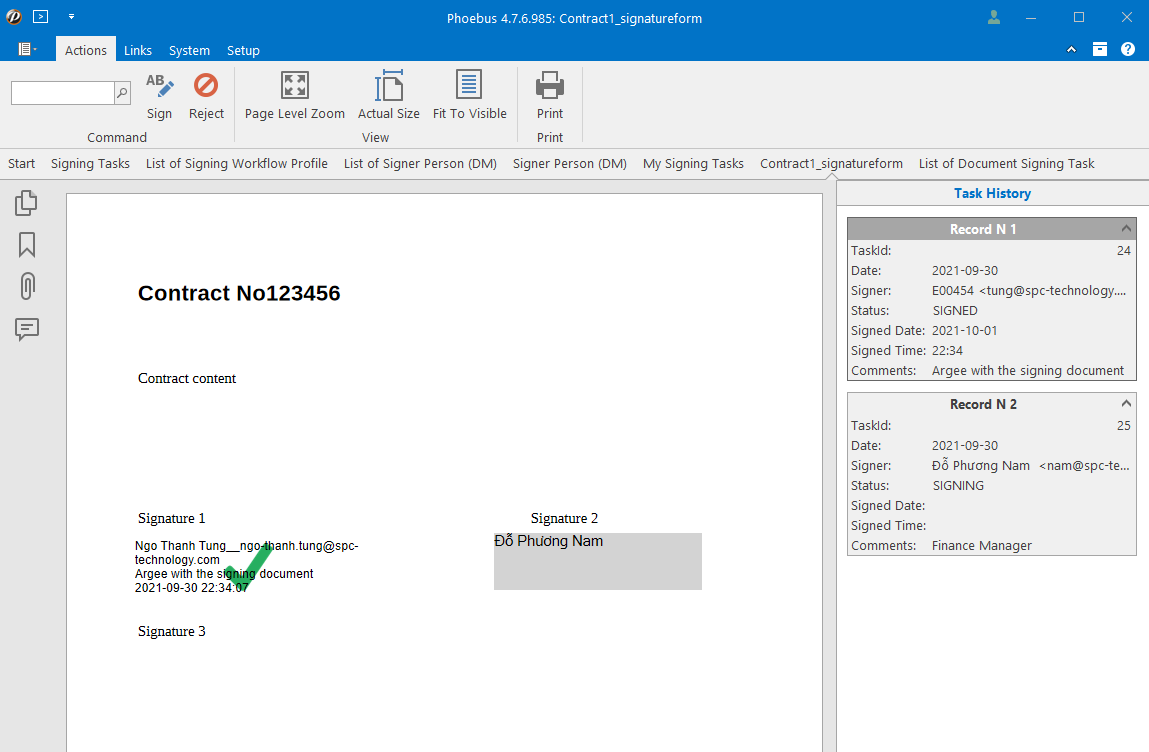Viewport: 1149px width, 752px height.
Task: Collapse the Record N 2 panel
Action: pos(1126,404)
